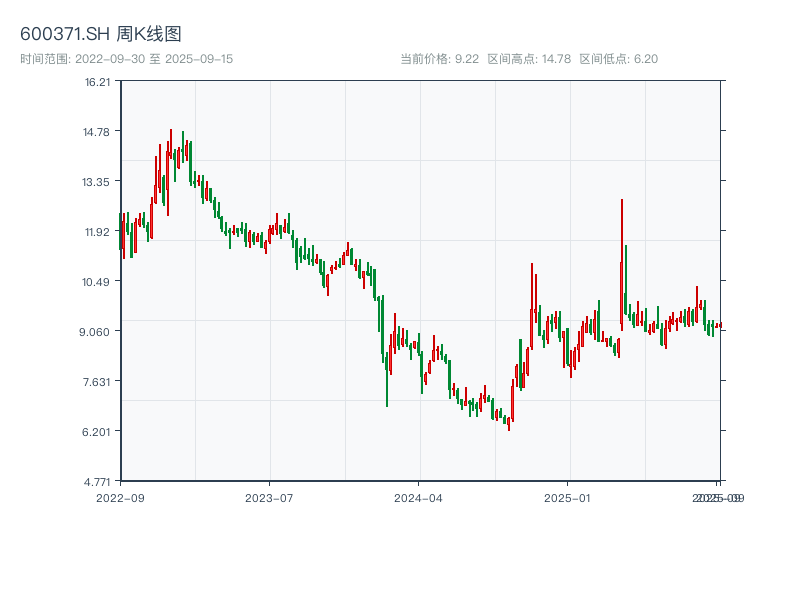
Task: Click the 14.78 y-axis price label
Action: (x=97, y=131)
